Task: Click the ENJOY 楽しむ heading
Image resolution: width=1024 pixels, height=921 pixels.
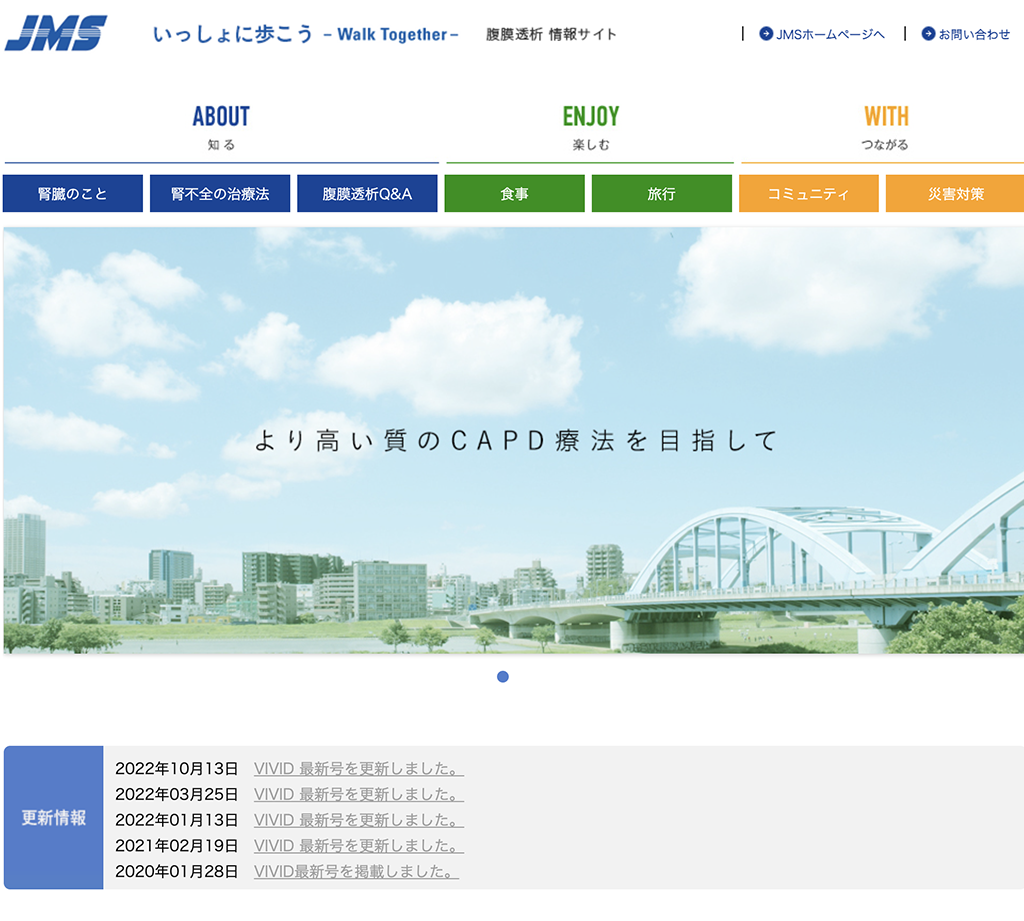Action: 590,127
